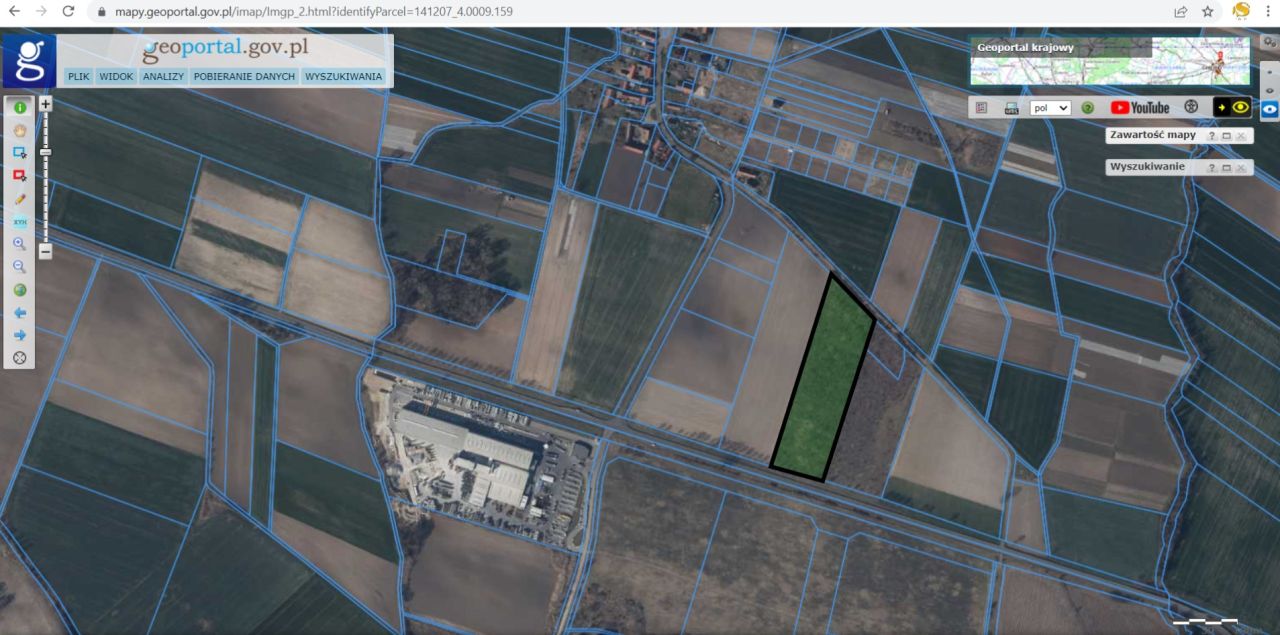This screenshot has width=1280, height=635.
Task: Click the minus button on zoom slider
Action: point(45,252)
